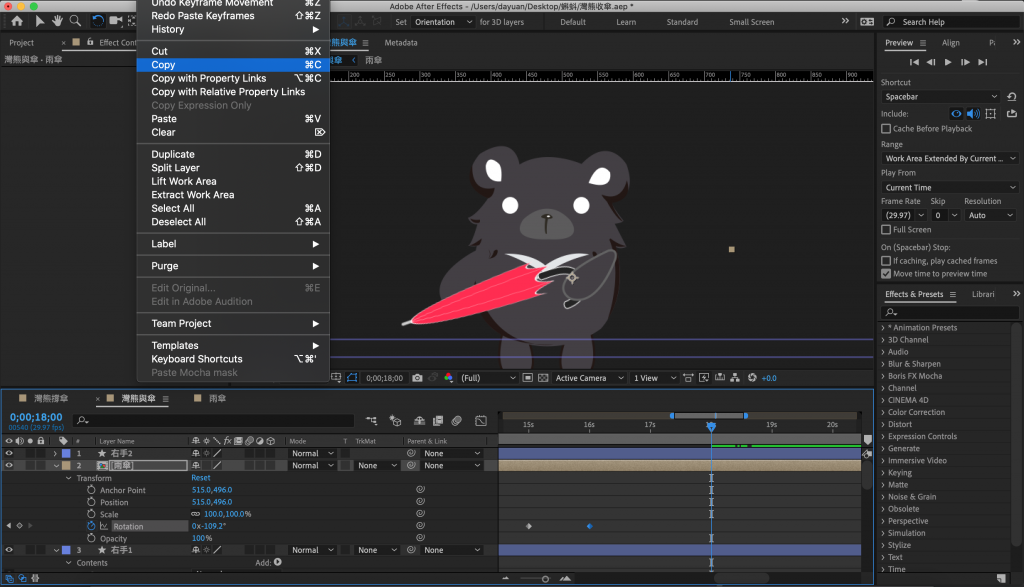This screenshot has width=1024, height=587.
Task: Toggle mask and shape path visibility
Action: (x=353, y=378)
